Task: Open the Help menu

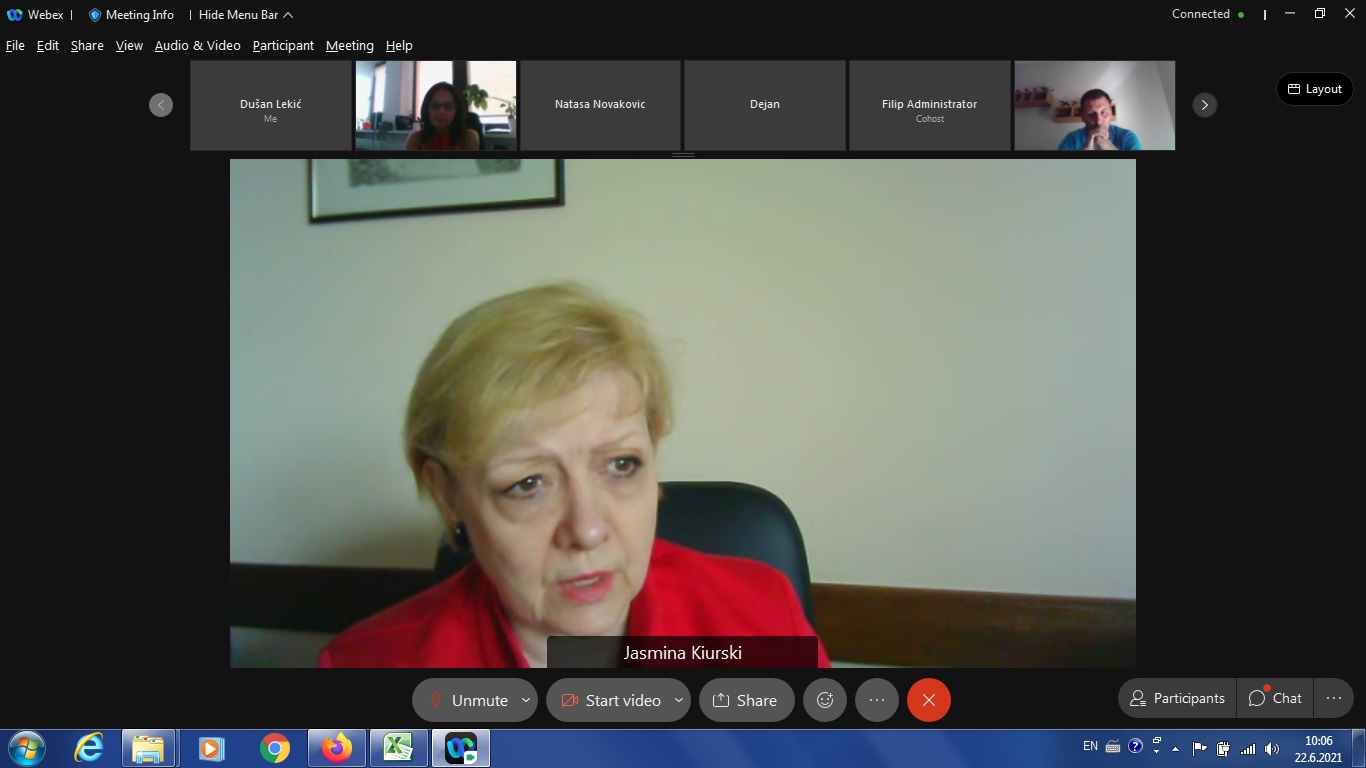Action: tap(399, 45)
